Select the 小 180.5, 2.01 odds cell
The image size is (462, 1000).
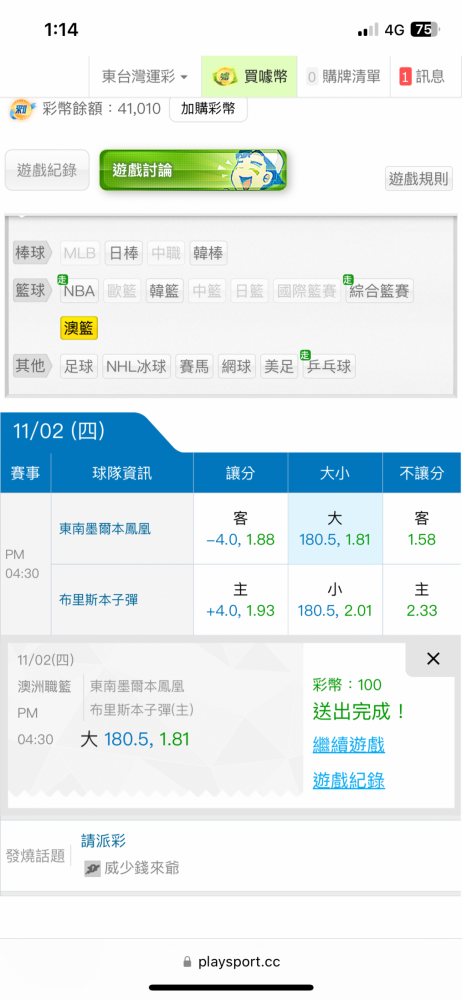335,599
